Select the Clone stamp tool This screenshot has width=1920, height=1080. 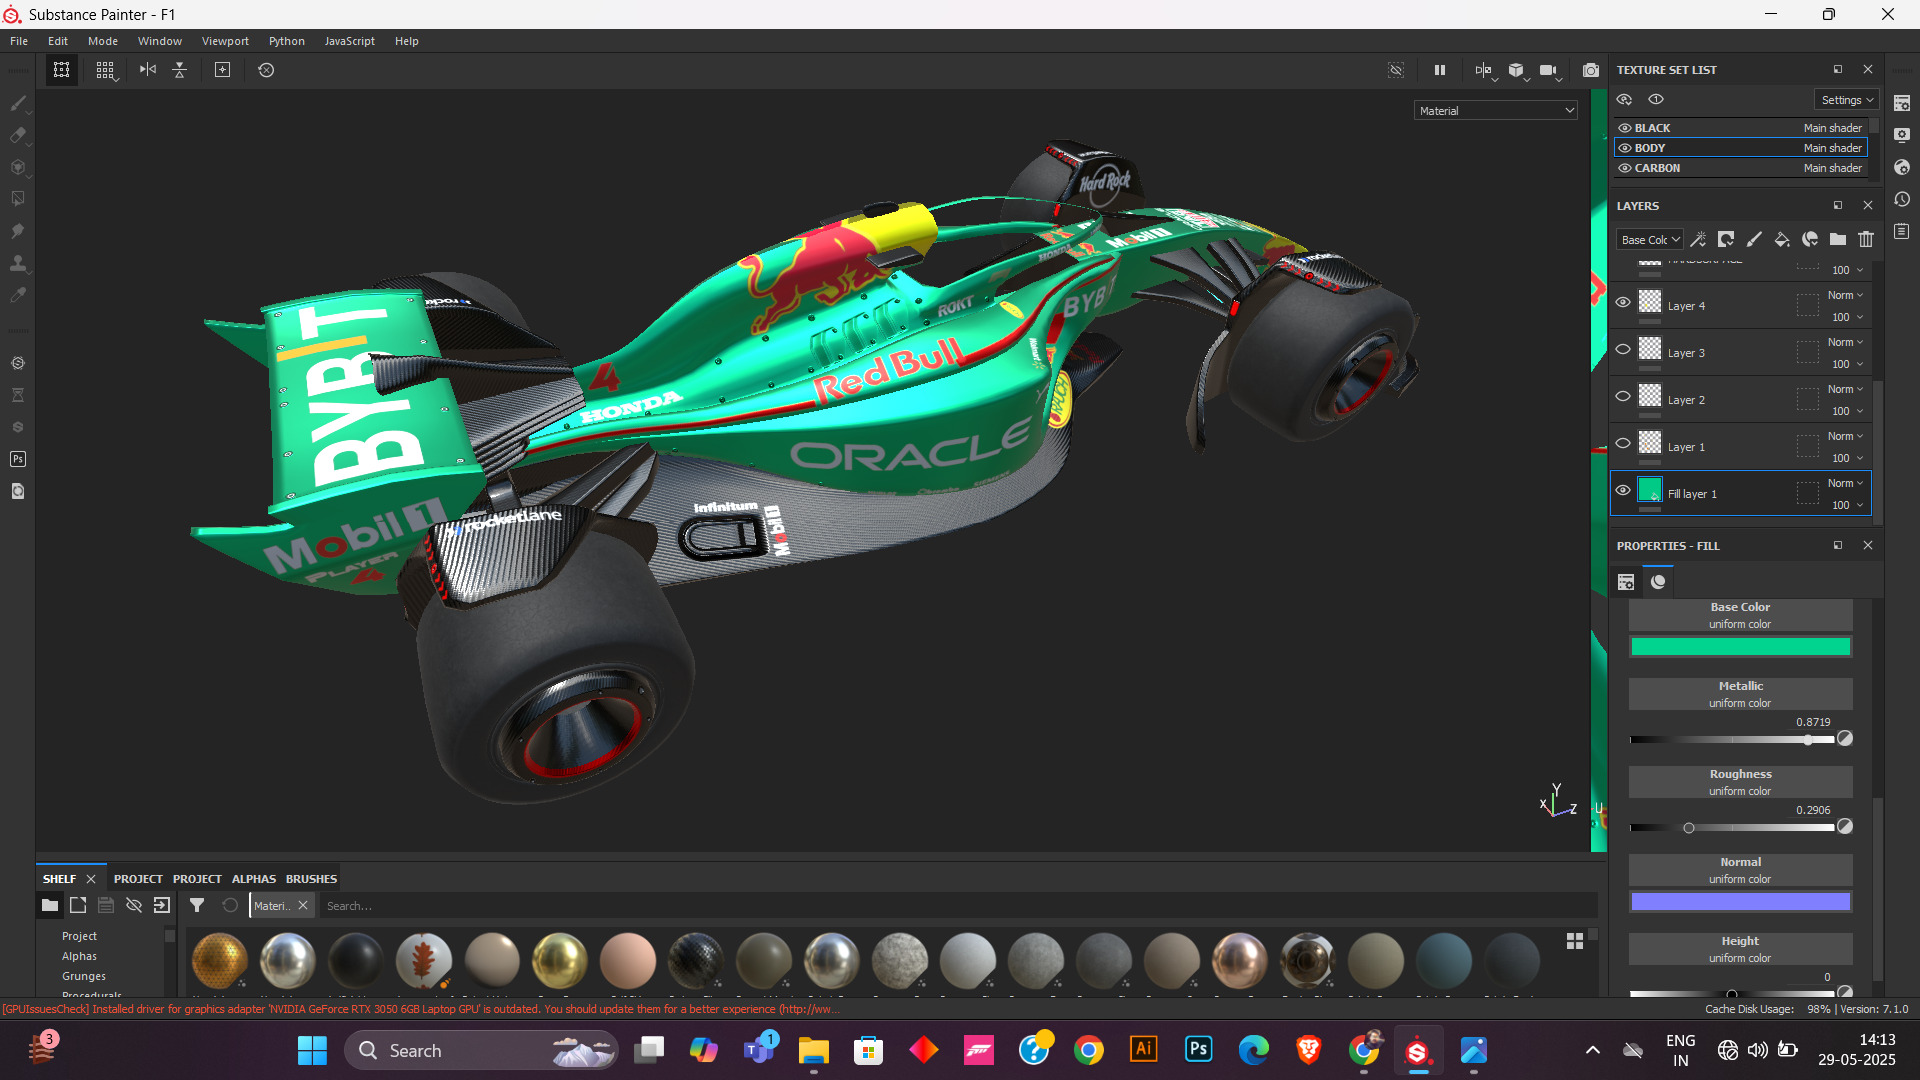coord(18,263)
